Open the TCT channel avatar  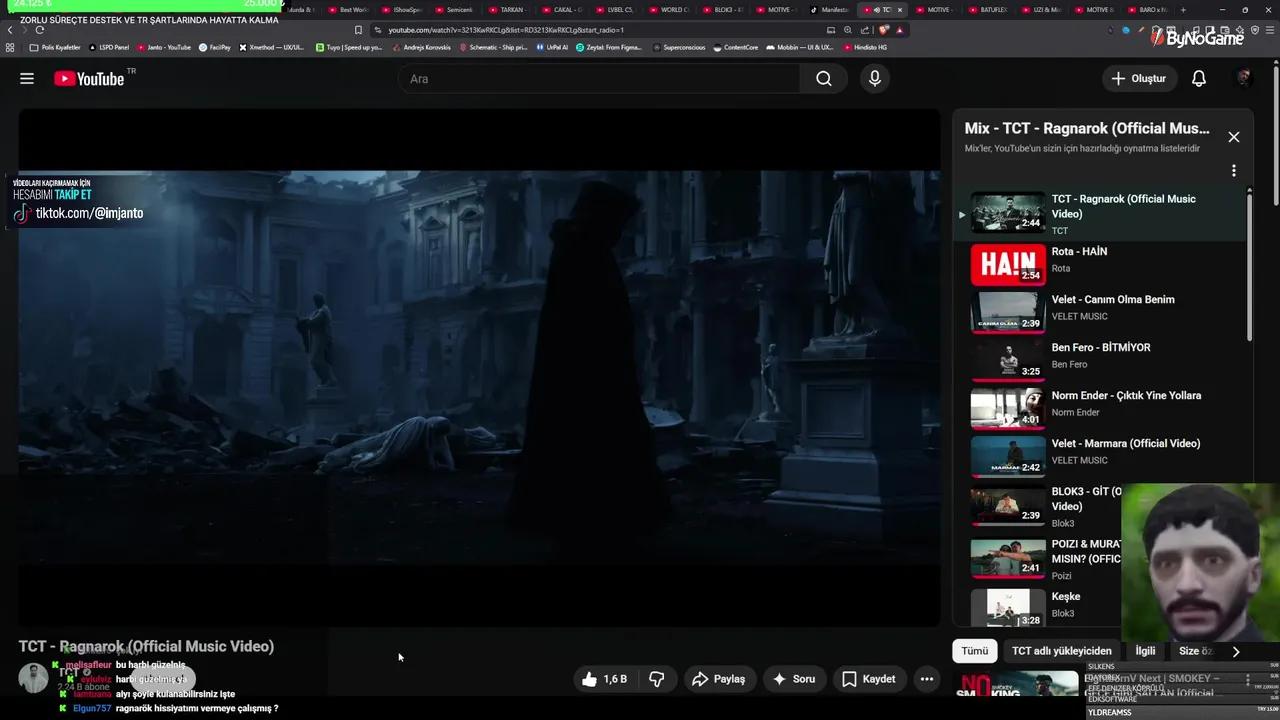pos(33,677)
